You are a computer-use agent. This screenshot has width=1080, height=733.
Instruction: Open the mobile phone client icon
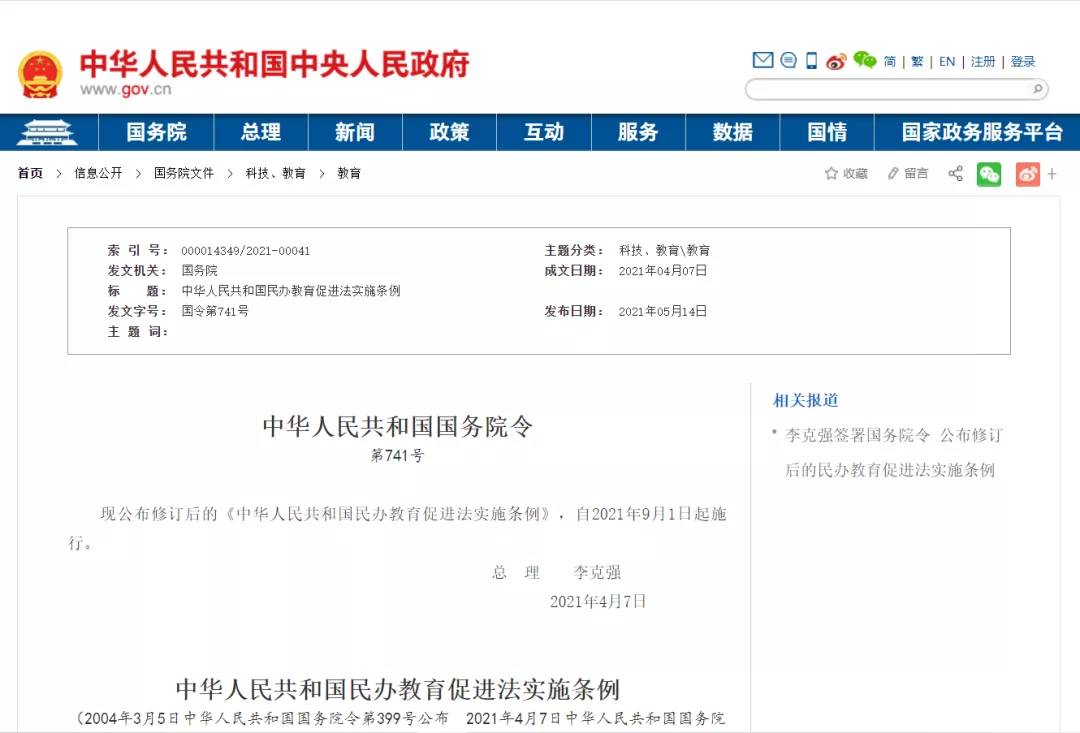coord(811,61)
